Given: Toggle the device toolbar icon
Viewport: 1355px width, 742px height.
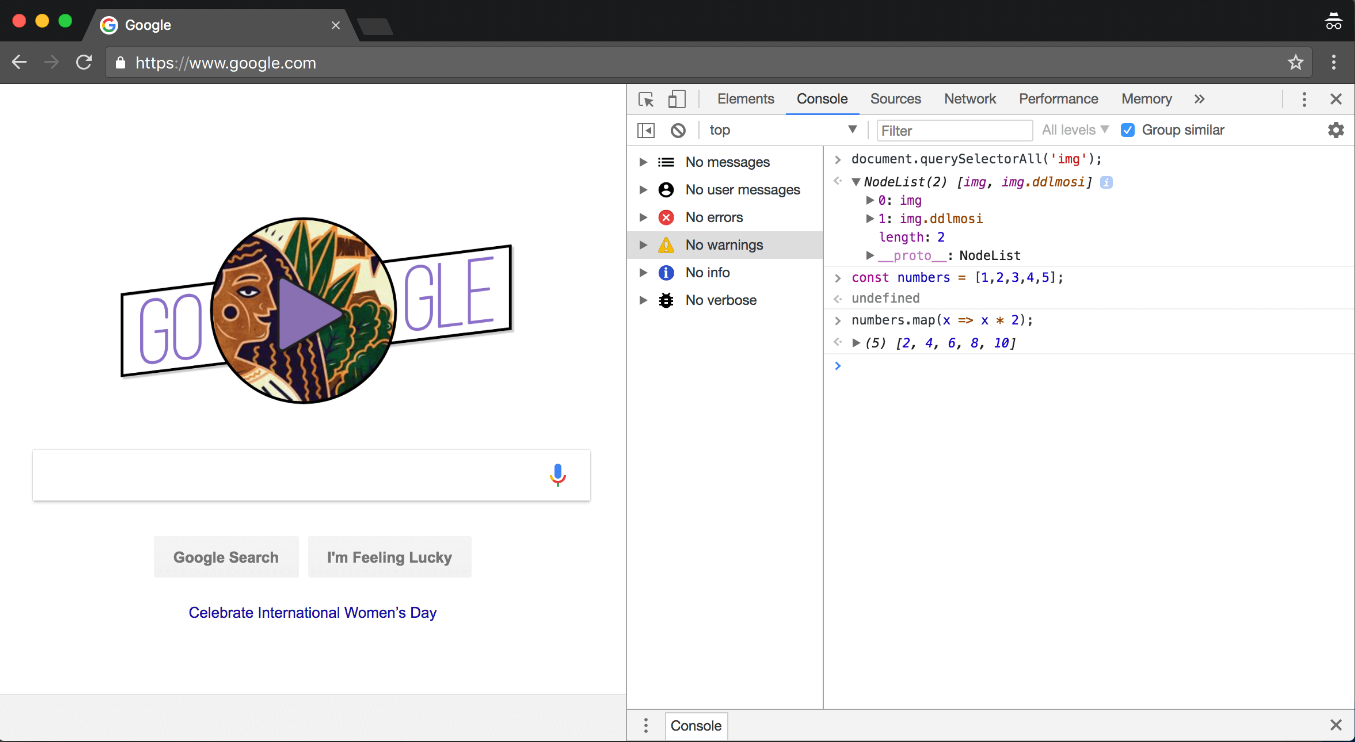Looking at the screenshot, I should 677,99.
